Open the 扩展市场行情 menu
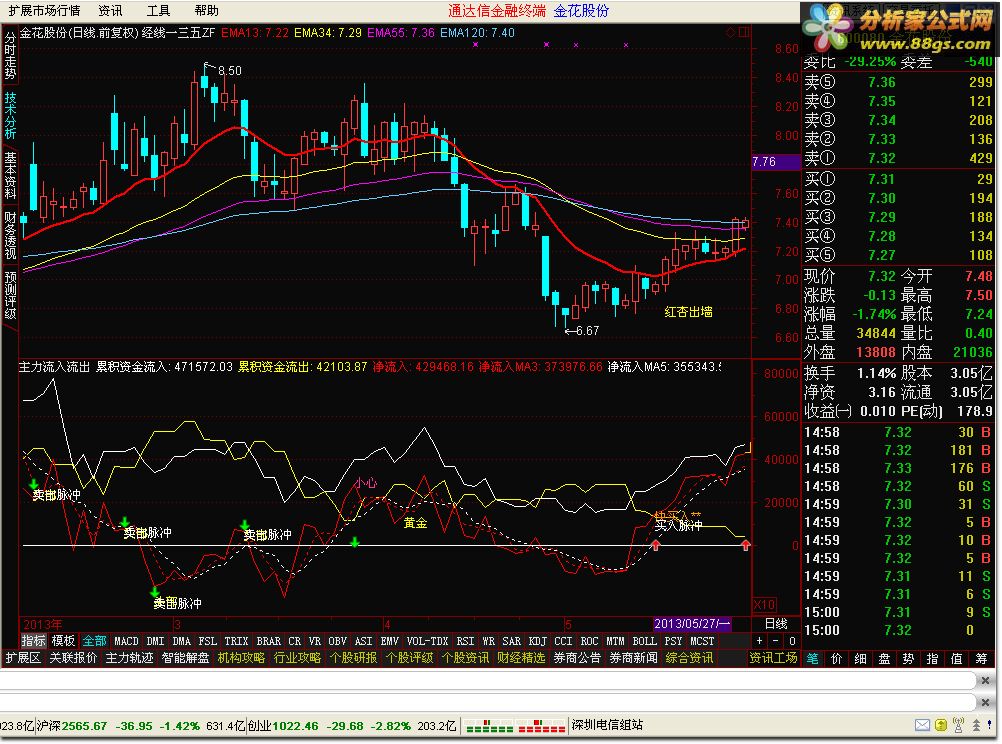This screenshot has height=744, width=1002. click(x=45, y=11)
